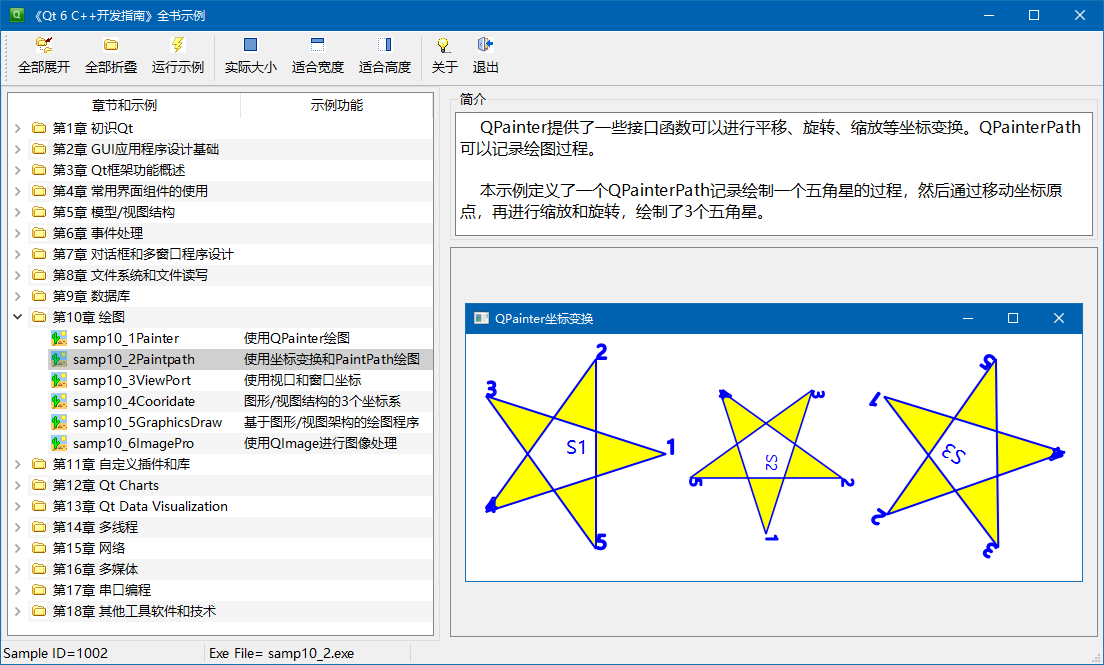The width and height of the screenshot is (1104, 665).
Task: Click the samp10_3ViewPort image icon
Action: (x=59, y=380)
